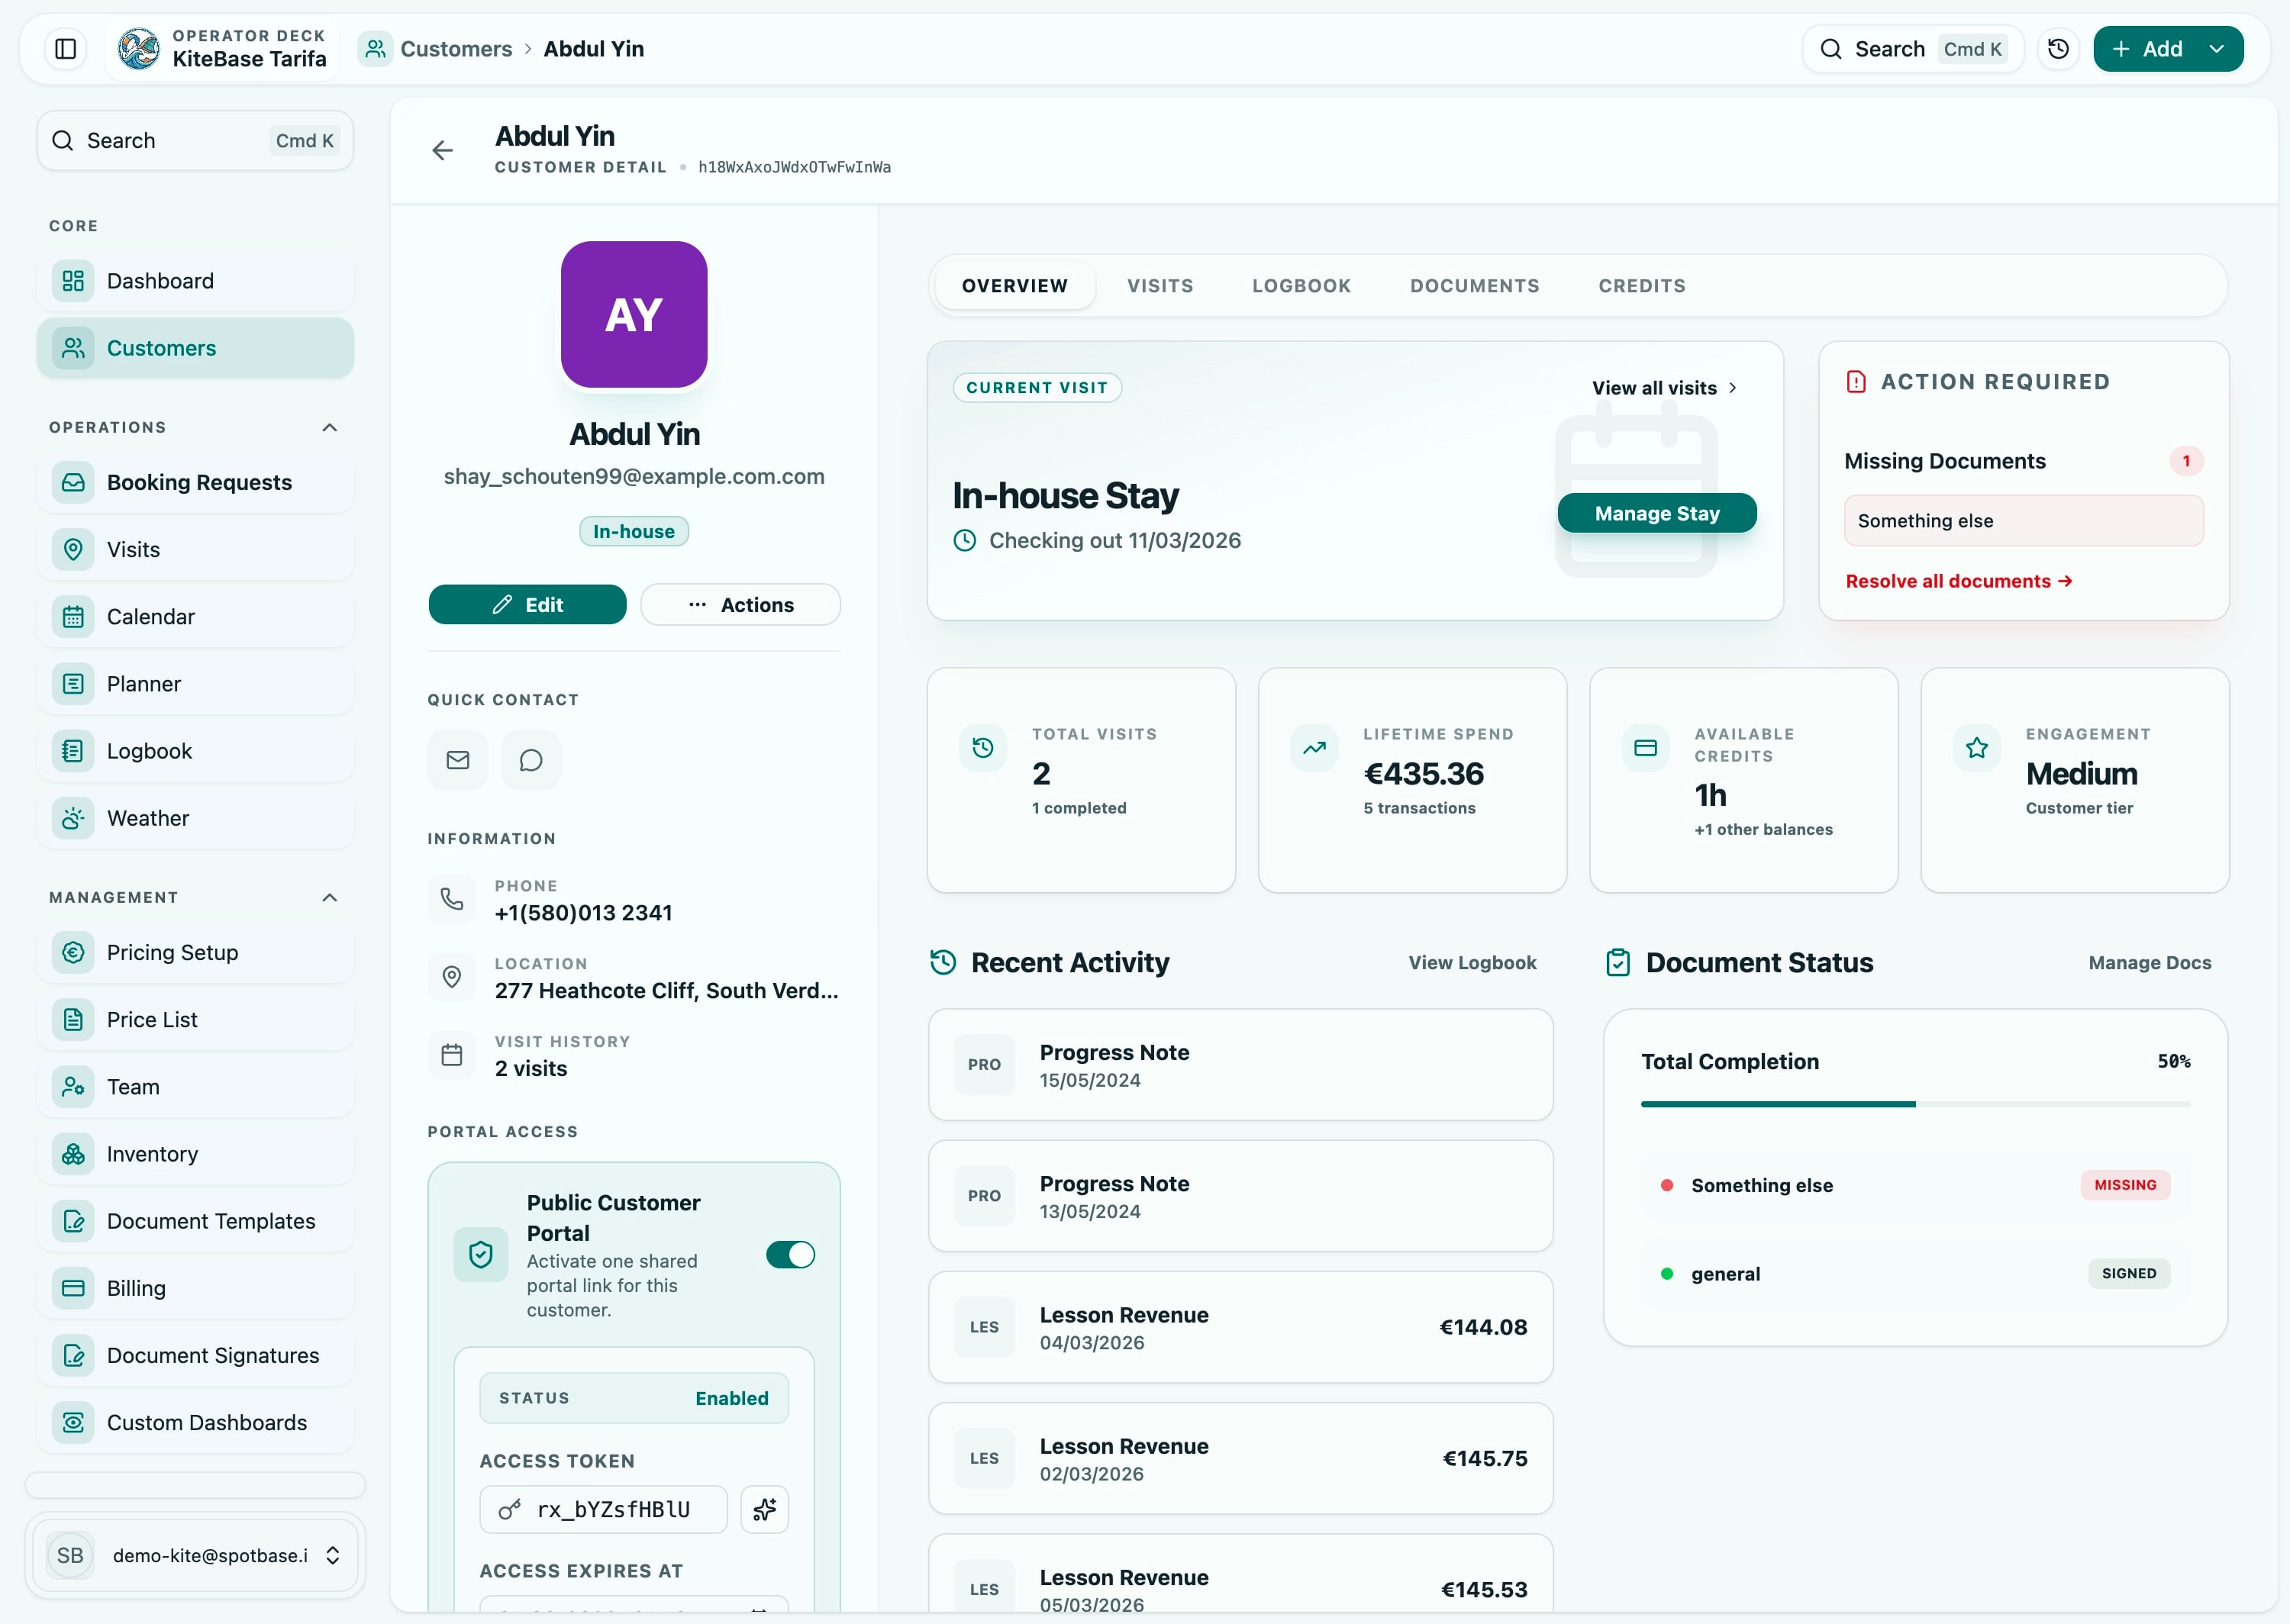This screenshot has width=2290, height=1624.
Task: Click the Total Completion progress bar
Action: click(1915, 1104)
